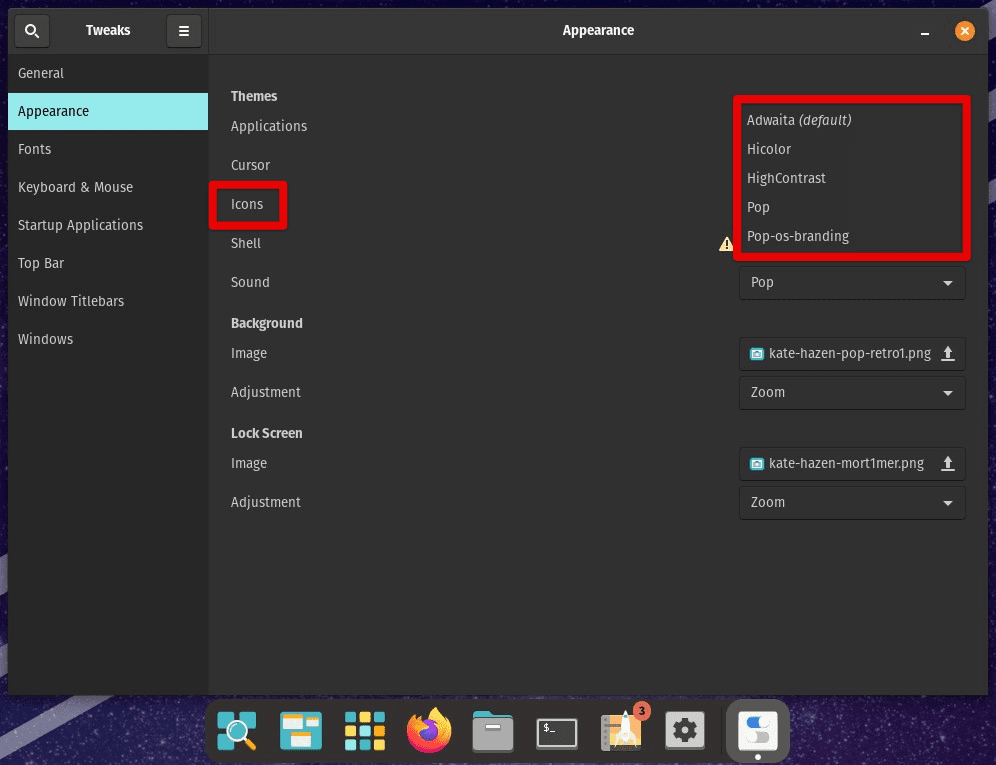Open the Background Adjustment dropdown showing Zoom

[851, 393]
